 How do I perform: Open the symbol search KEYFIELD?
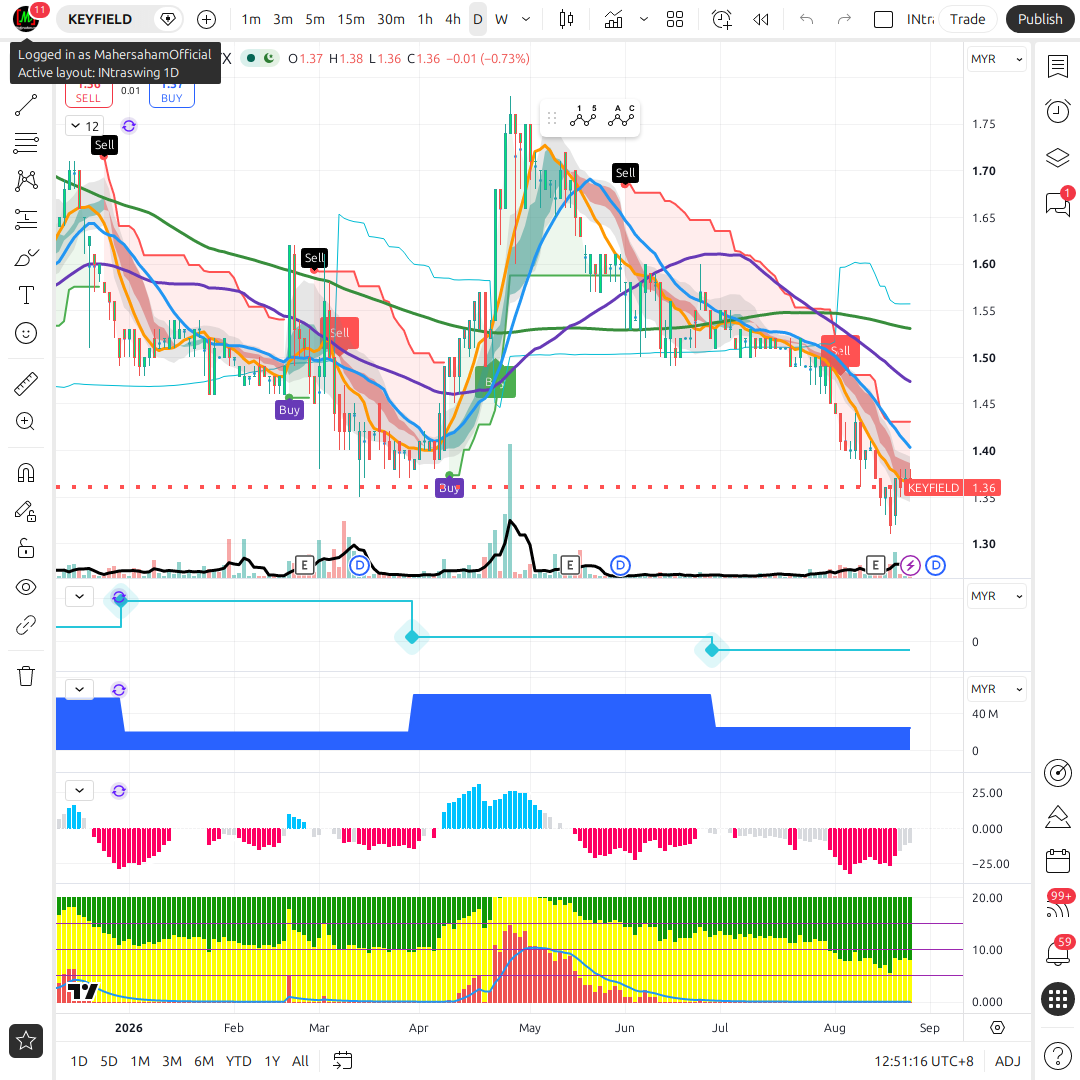(x=100, y=19)
